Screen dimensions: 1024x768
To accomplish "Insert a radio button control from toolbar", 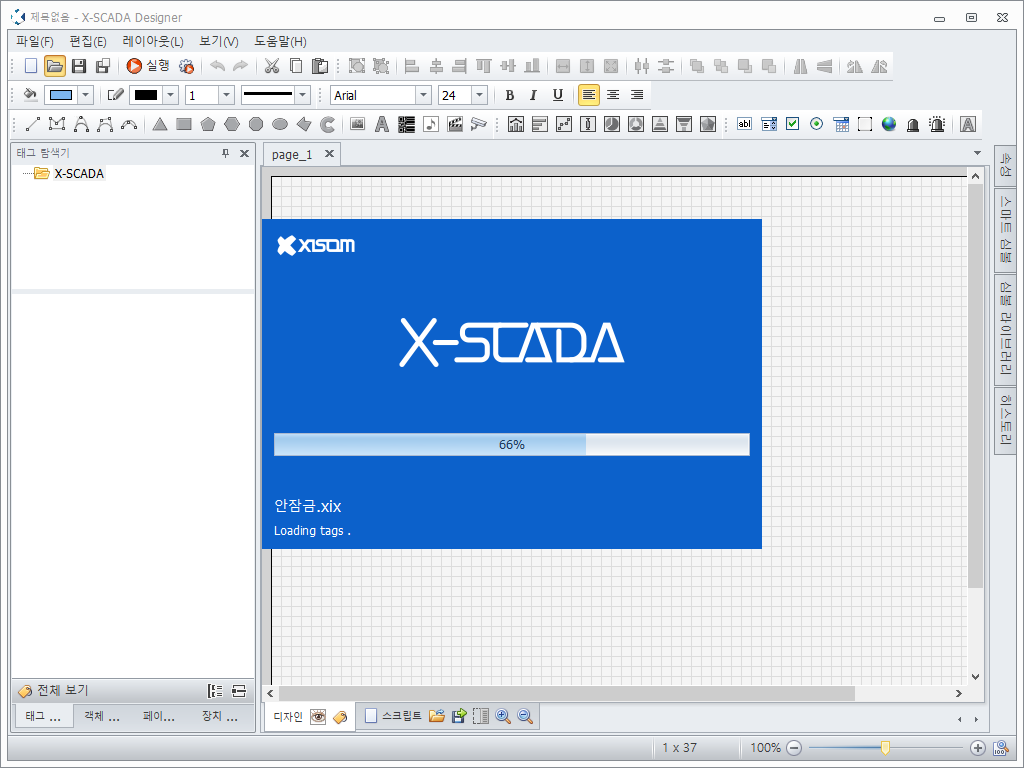I will pos(816,124).
